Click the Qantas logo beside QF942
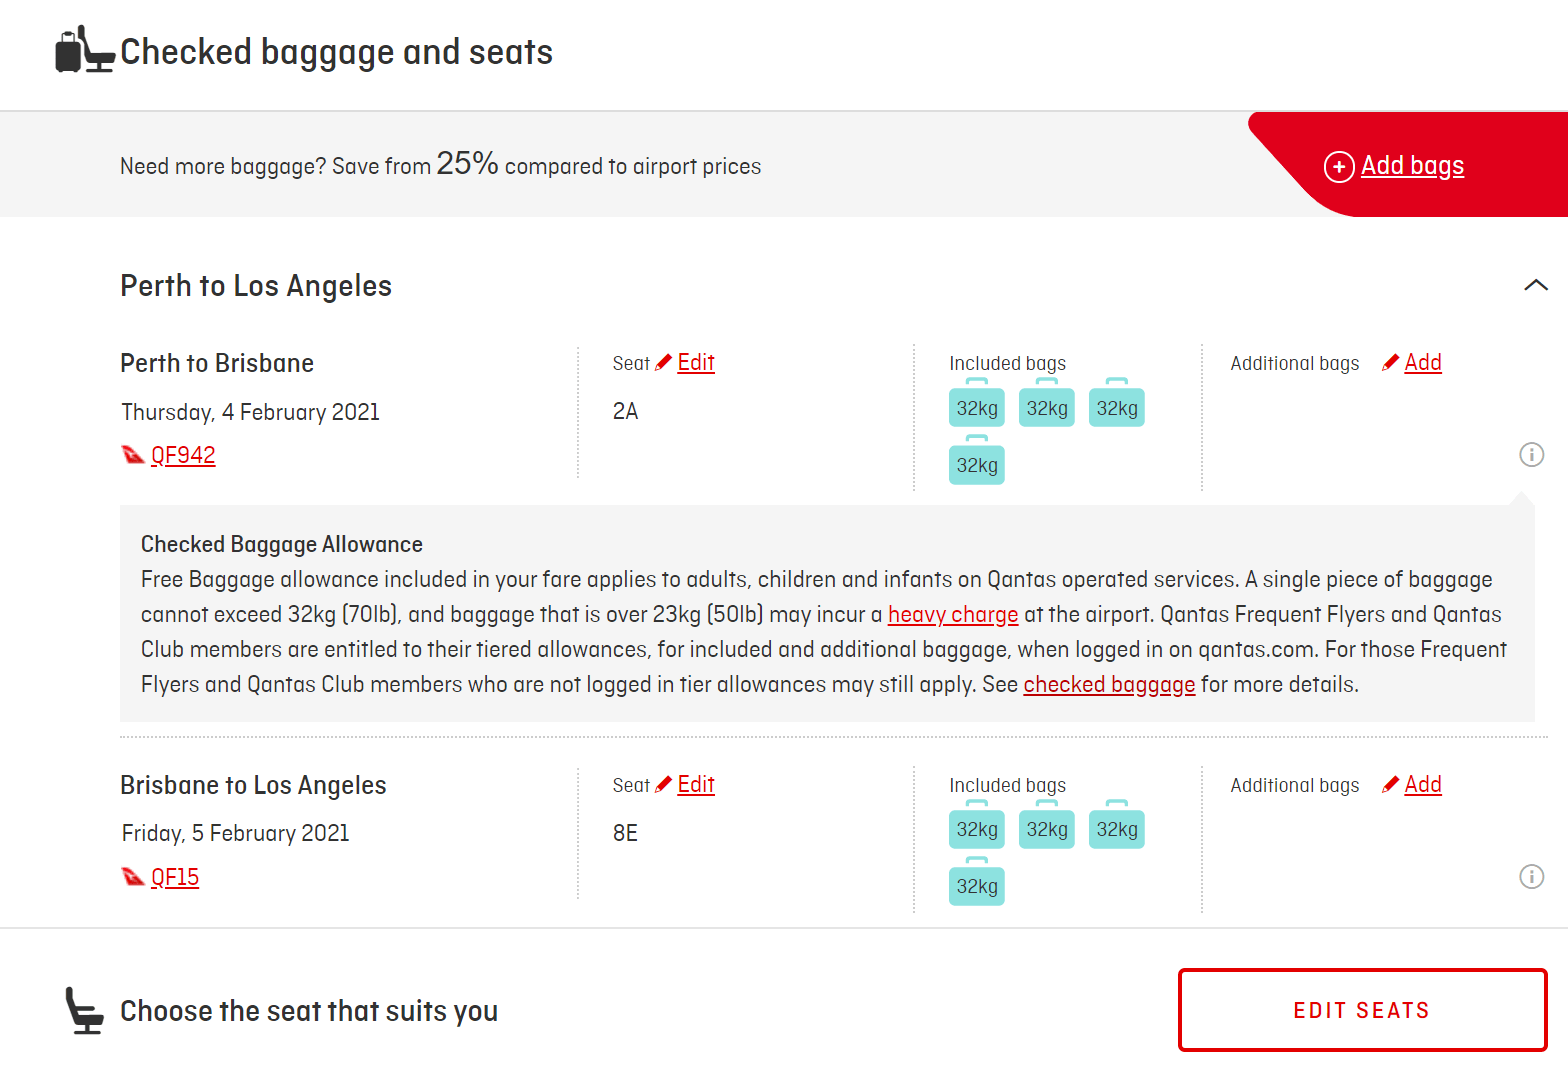This screenshot has width=1568, height=1078. click(x=133, y=455)
